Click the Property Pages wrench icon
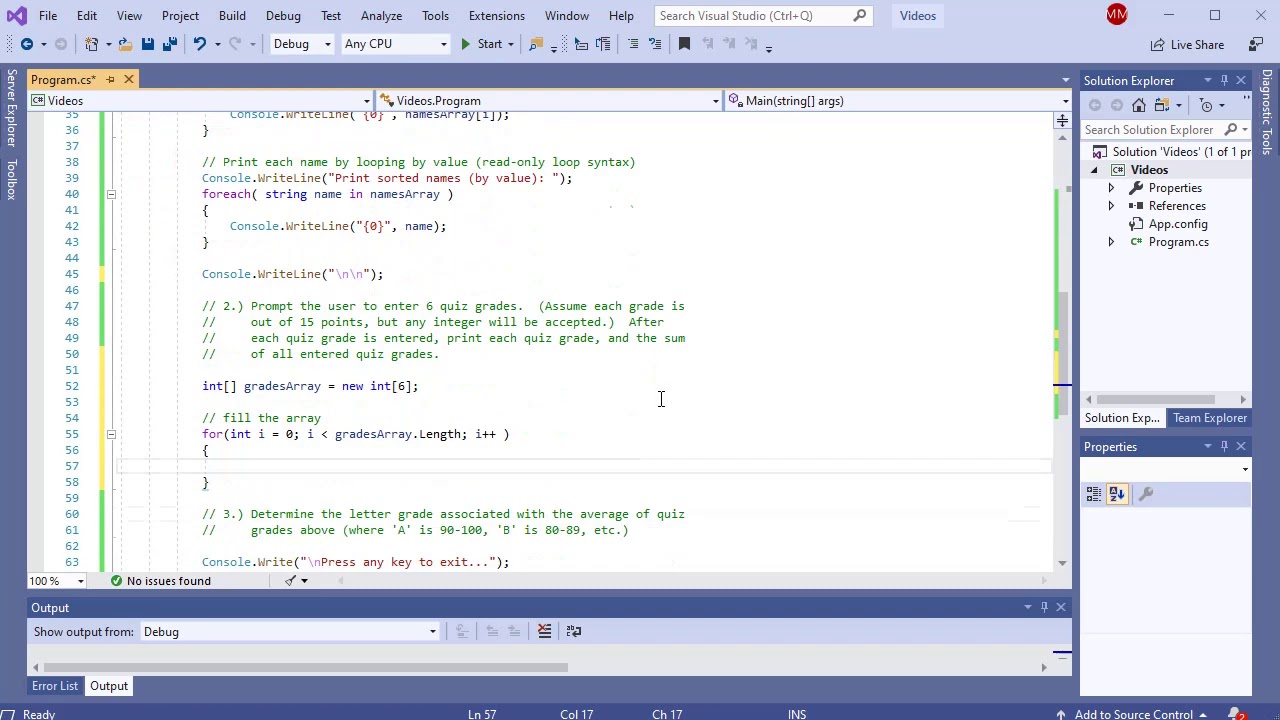This screenshot has height=720, width=1280. point(1146,494)
